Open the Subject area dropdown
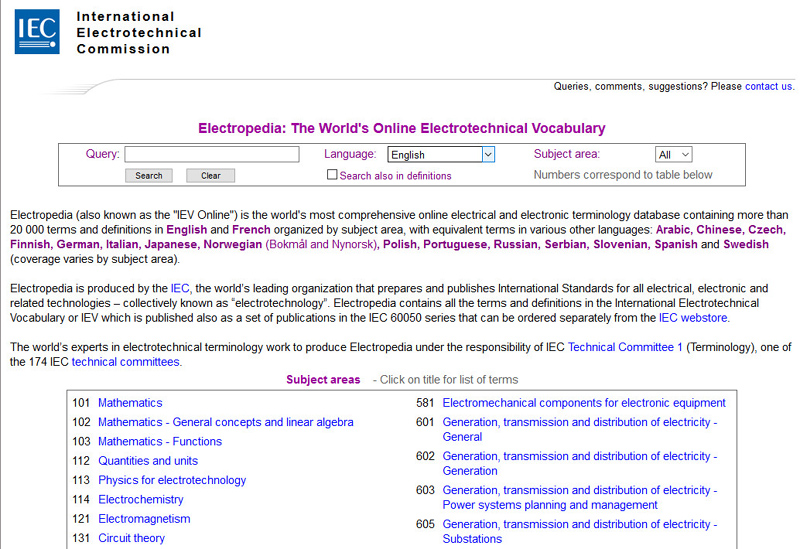 pyautogui.click(x=673, y=155)
